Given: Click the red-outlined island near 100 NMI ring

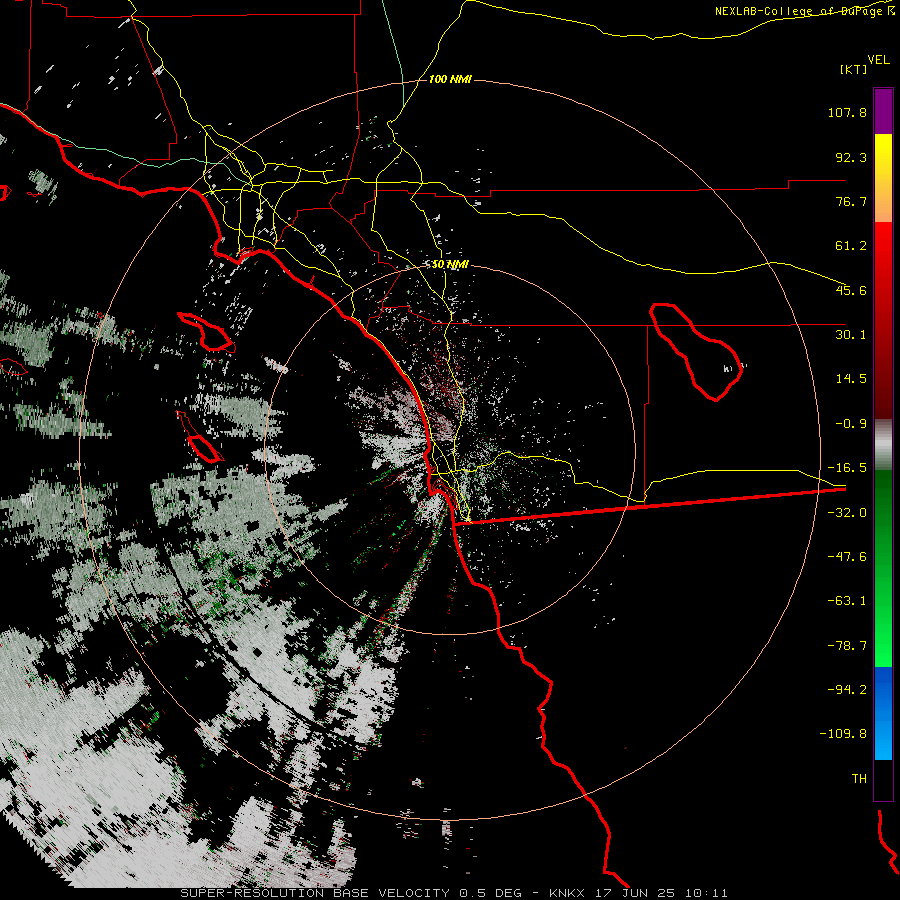Looking at the screenshot, I should [x=206, y=332].
